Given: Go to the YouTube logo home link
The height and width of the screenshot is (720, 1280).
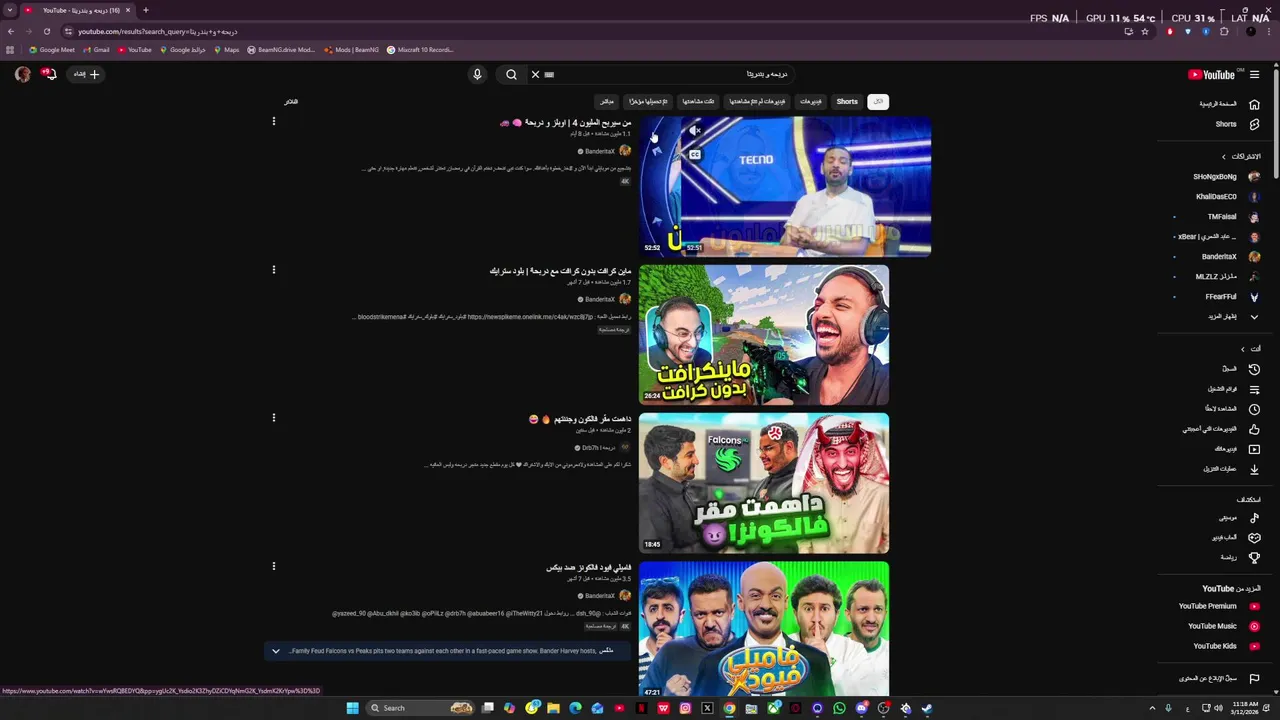Looking at the screenshot, I should [1213, 74].
